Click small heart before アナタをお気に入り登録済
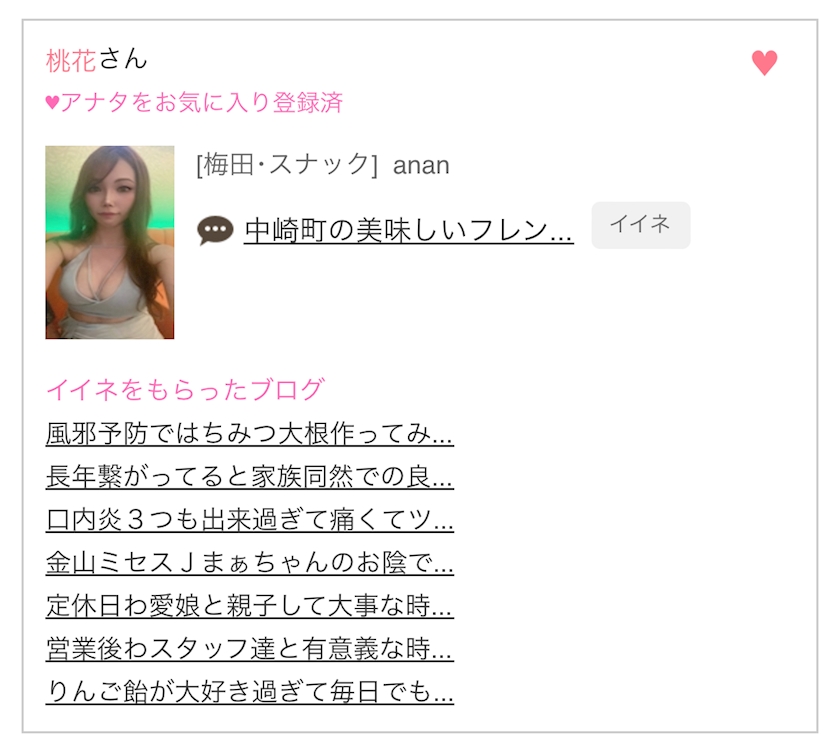This screenshot has height=747, width=840. [x=52, y=102]
